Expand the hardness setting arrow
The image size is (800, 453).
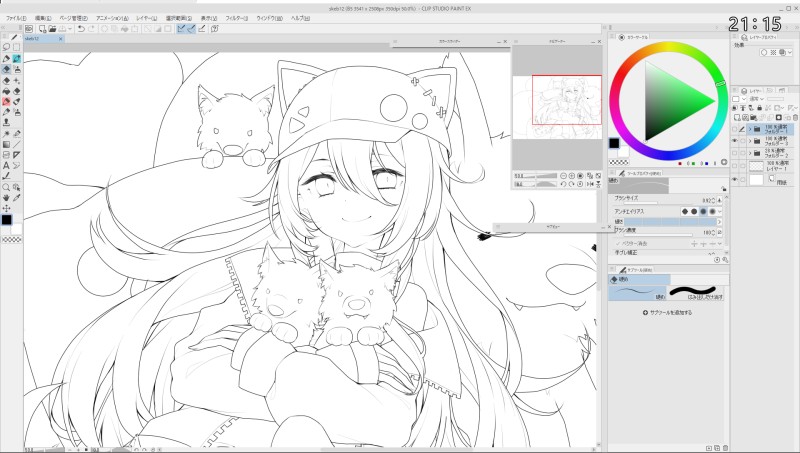click(x=720, y=222)
